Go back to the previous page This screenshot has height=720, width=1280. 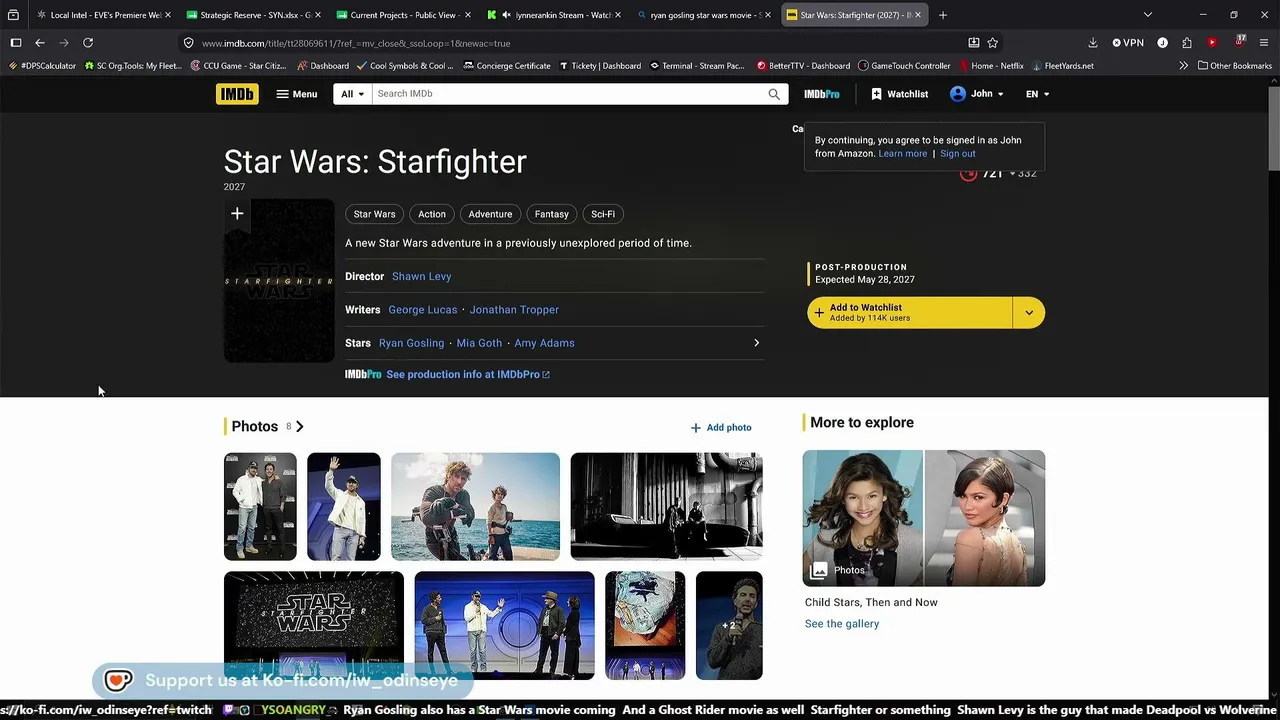(40, 43)
